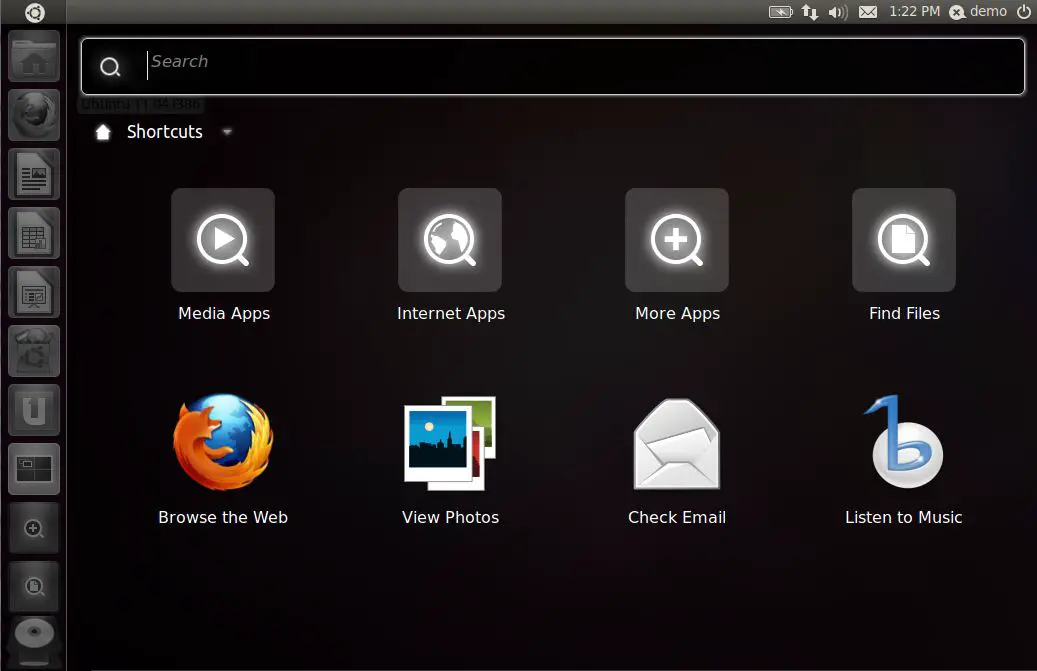1037x671 pixels.
Task: Open the Workspace Switcher in launcher
Action: pyautogui.click(x=34, y=469)
